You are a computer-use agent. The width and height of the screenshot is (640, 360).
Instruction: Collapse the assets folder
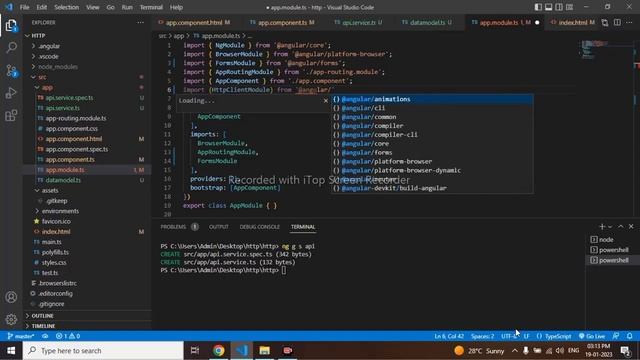click(x=50, y=190)
